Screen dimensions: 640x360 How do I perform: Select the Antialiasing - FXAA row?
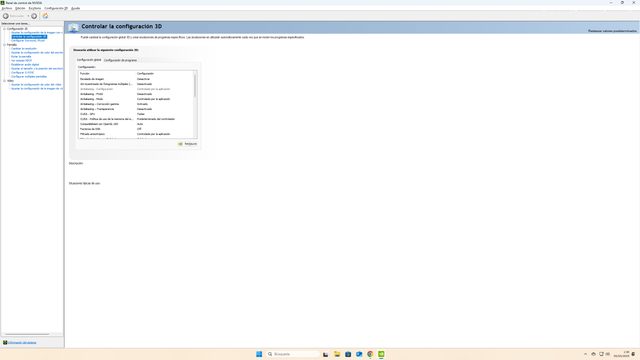click(137, 94)
